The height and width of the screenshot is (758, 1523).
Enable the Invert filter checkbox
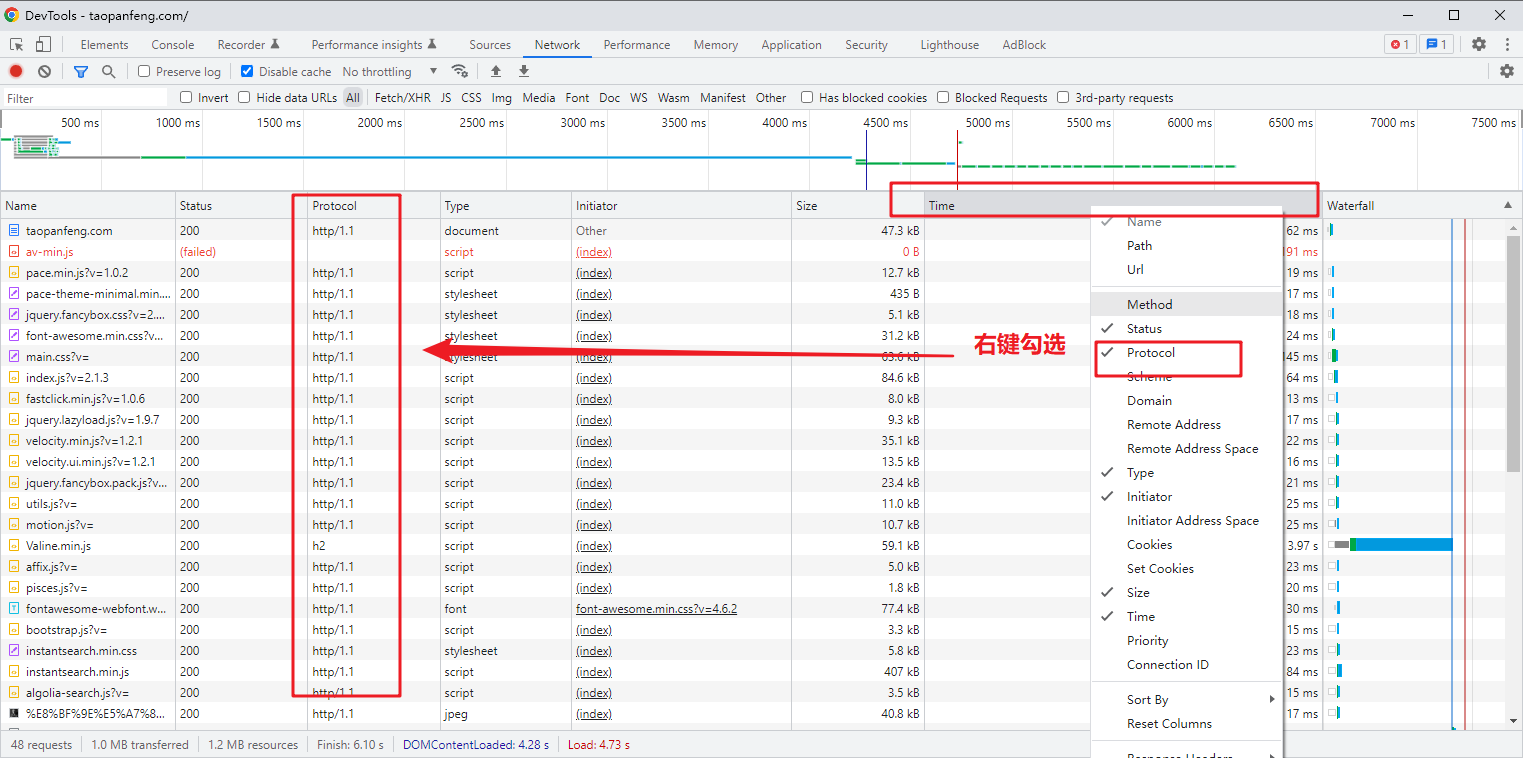[186, 97]
